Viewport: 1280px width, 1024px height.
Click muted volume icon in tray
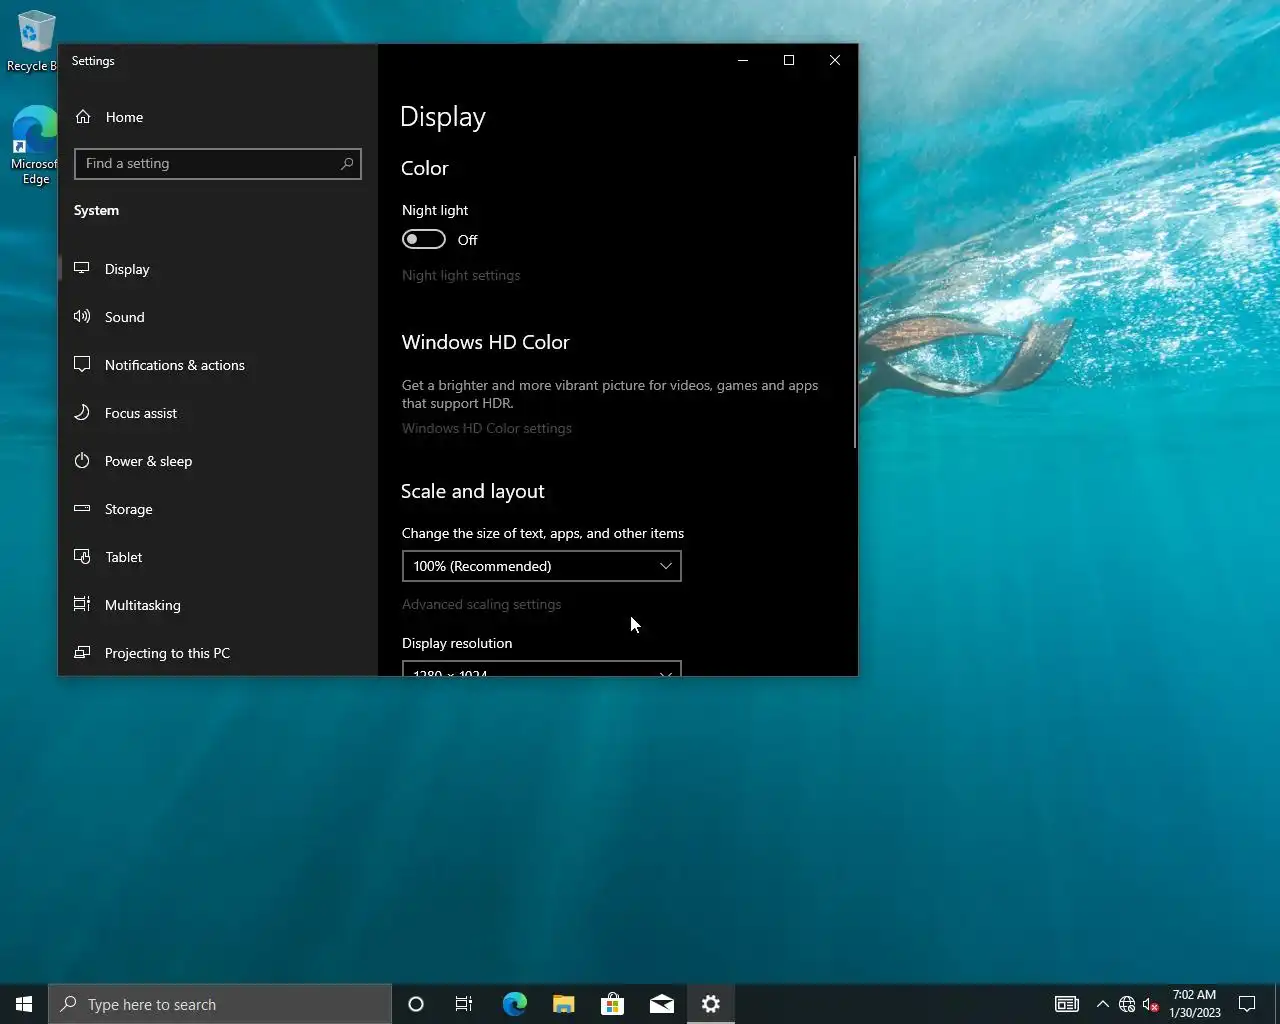pyautogui.click(x=1151, y=1004)
